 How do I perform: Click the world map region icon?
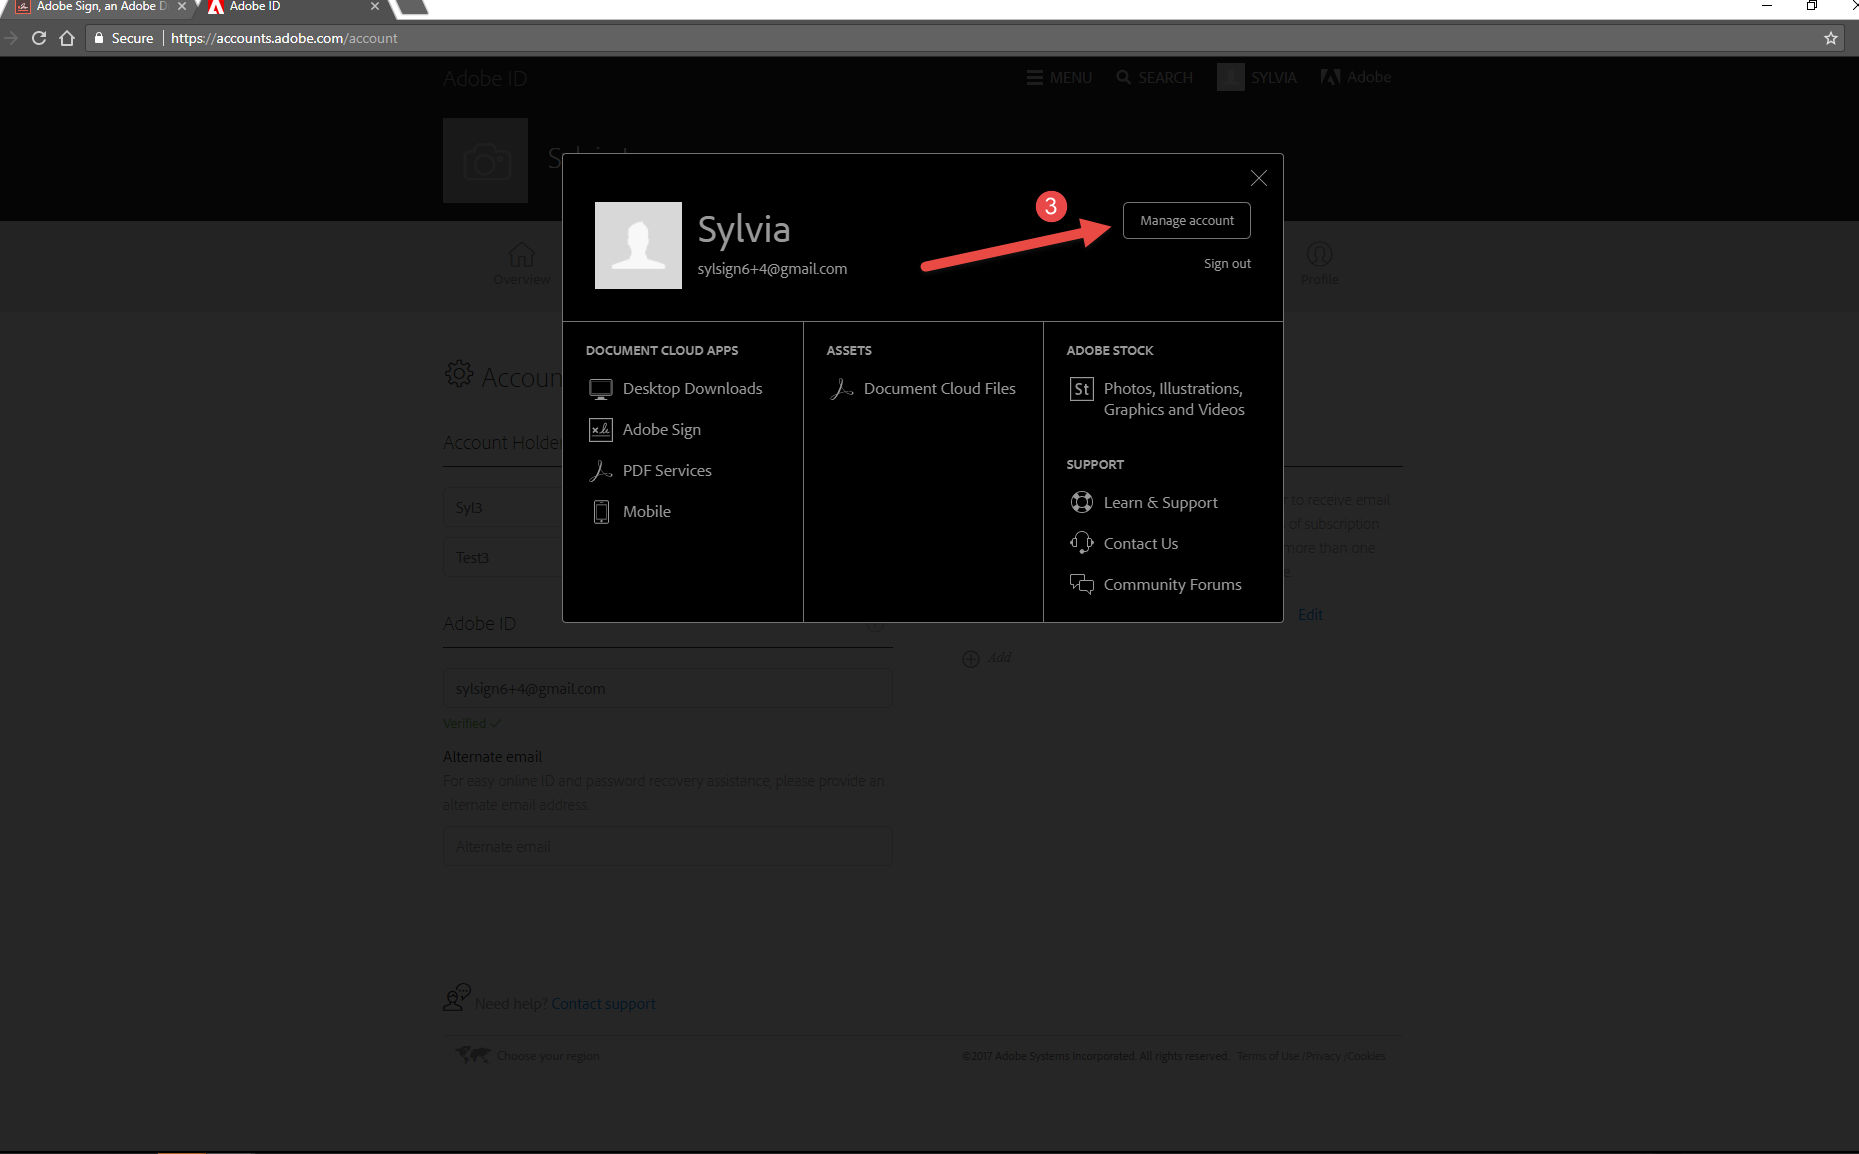click(x=473, y=1054)
